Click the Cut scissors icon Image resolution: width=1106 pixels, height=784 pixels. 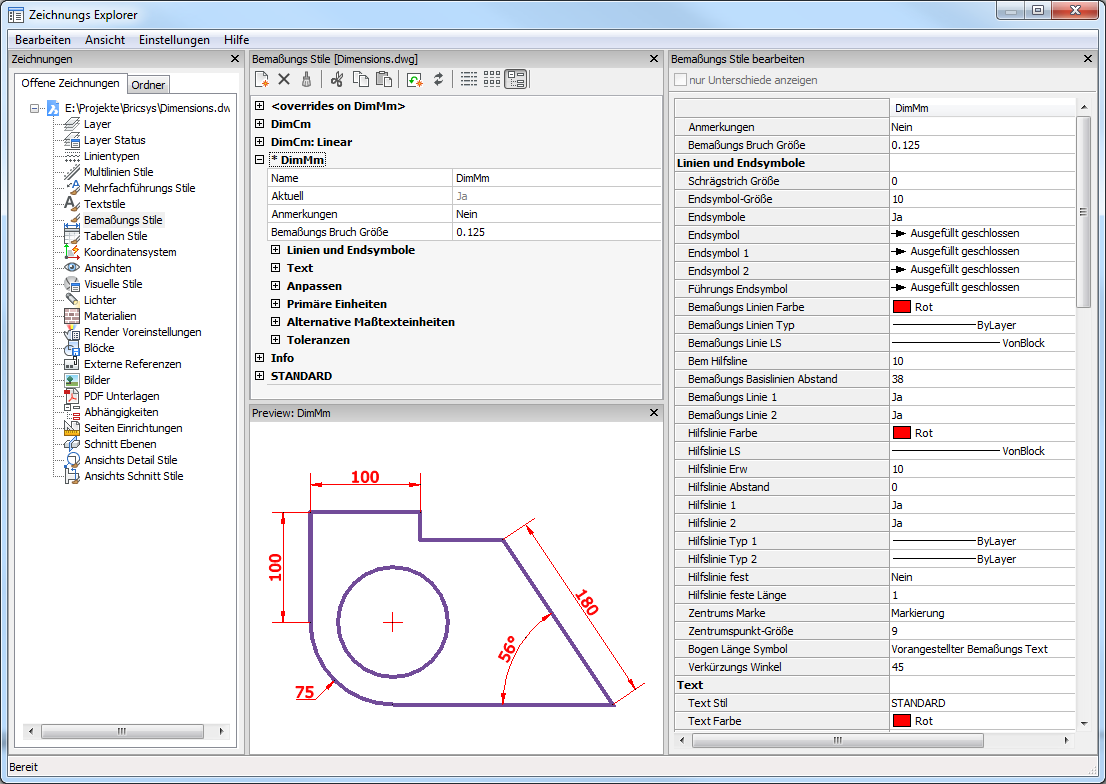point(337,79)
